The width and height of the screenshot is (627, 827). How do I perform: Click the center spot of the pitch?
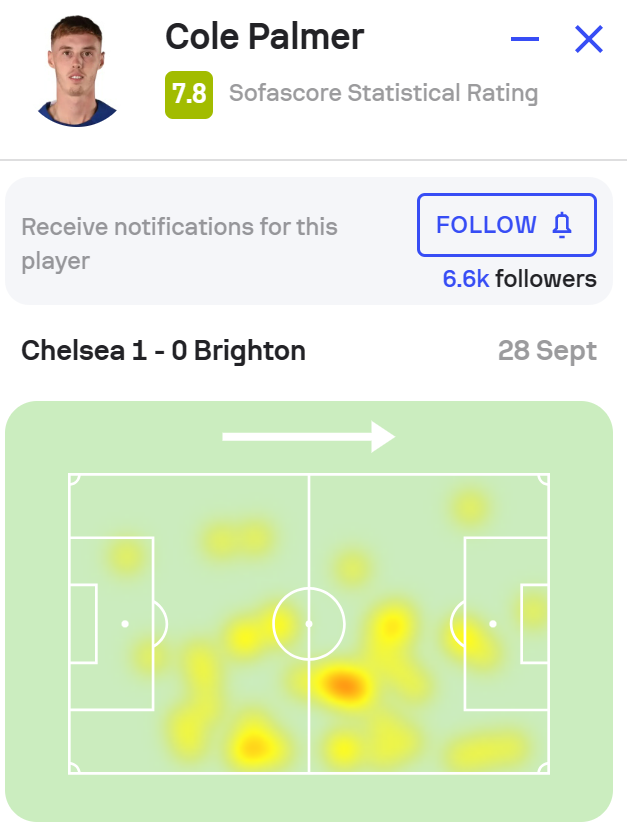308,624
